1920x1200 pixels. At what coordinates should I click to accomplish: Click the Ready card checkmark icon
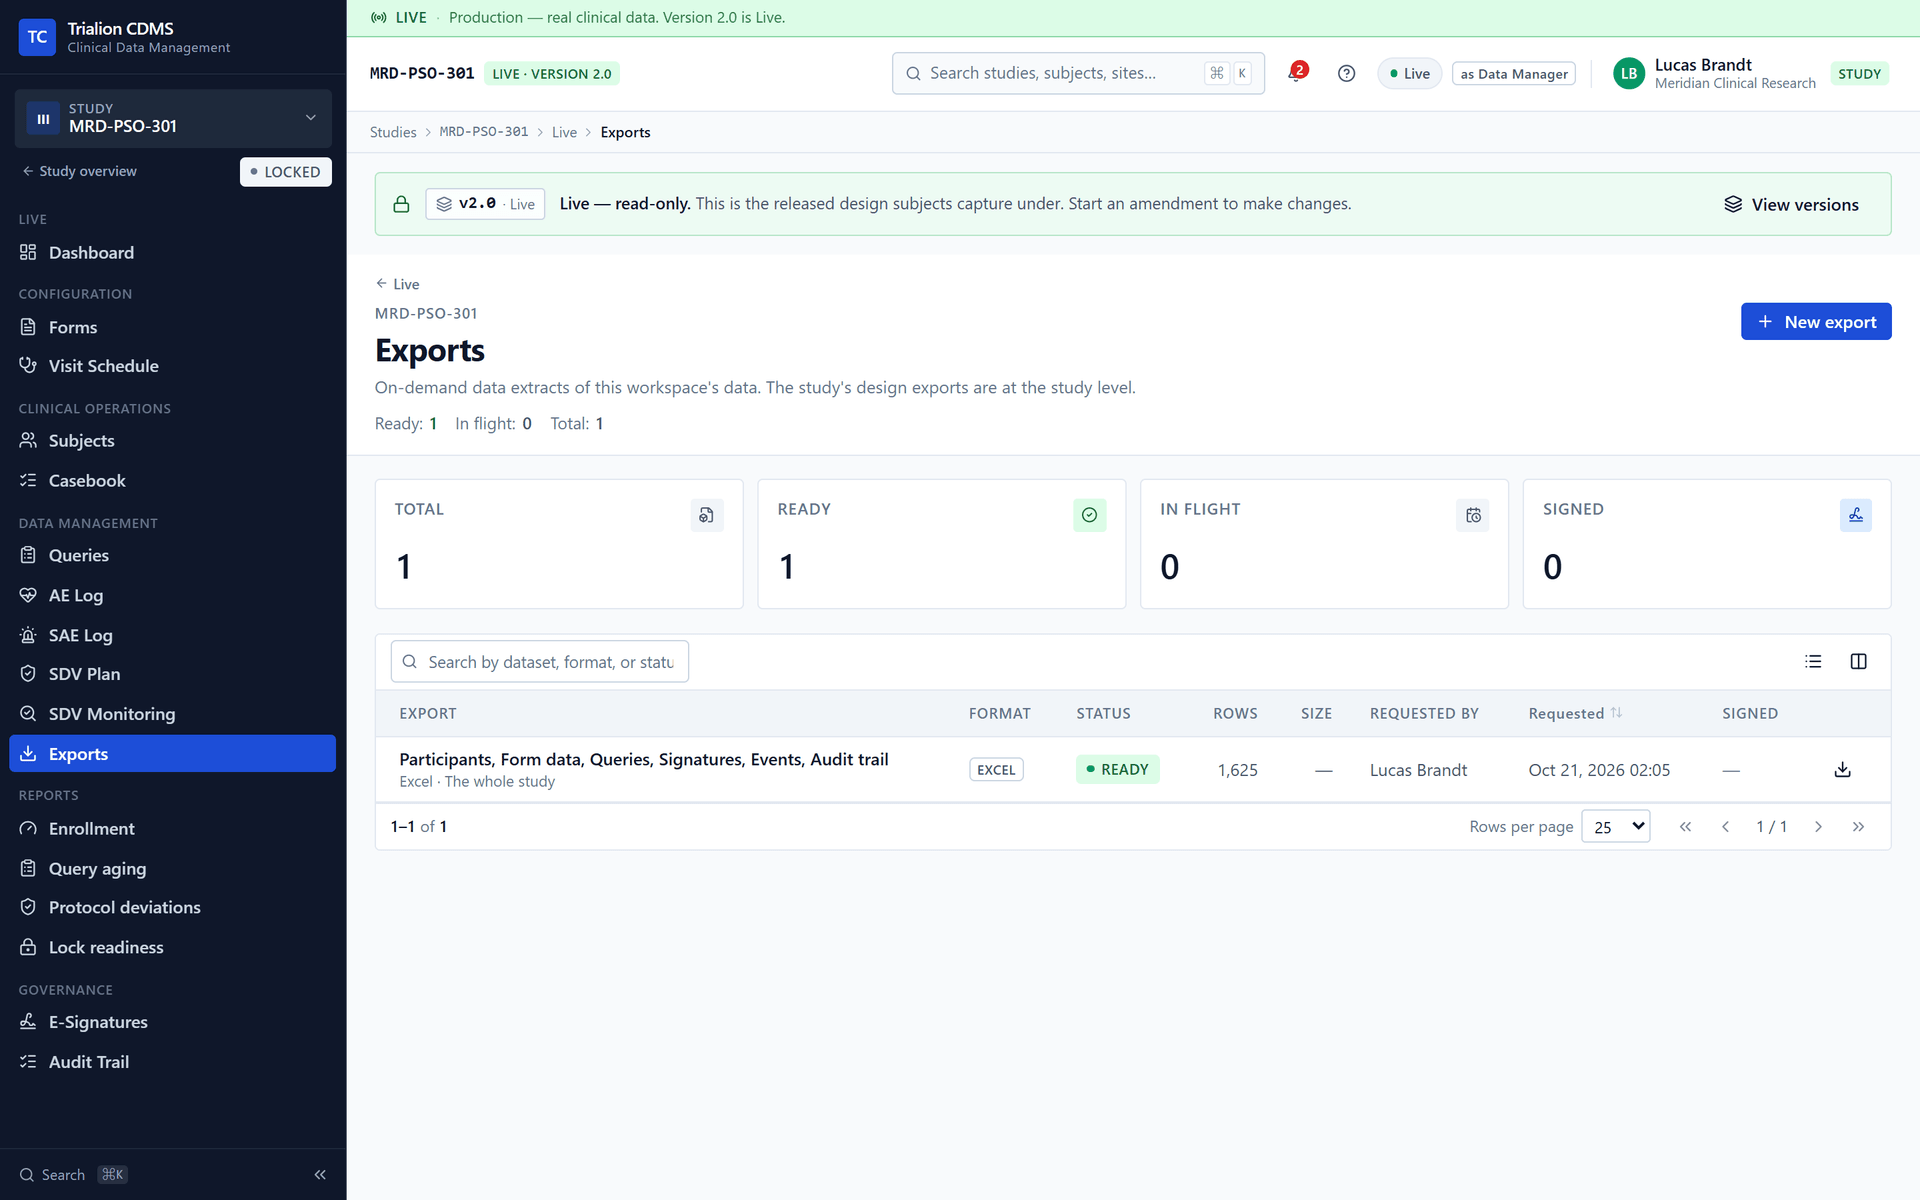1089,515
